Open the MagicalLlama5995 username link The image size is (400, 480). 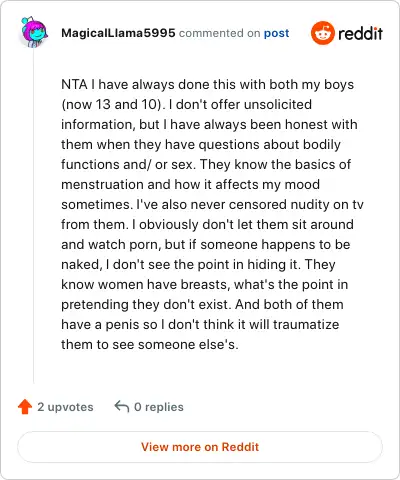tap(118, 33)
